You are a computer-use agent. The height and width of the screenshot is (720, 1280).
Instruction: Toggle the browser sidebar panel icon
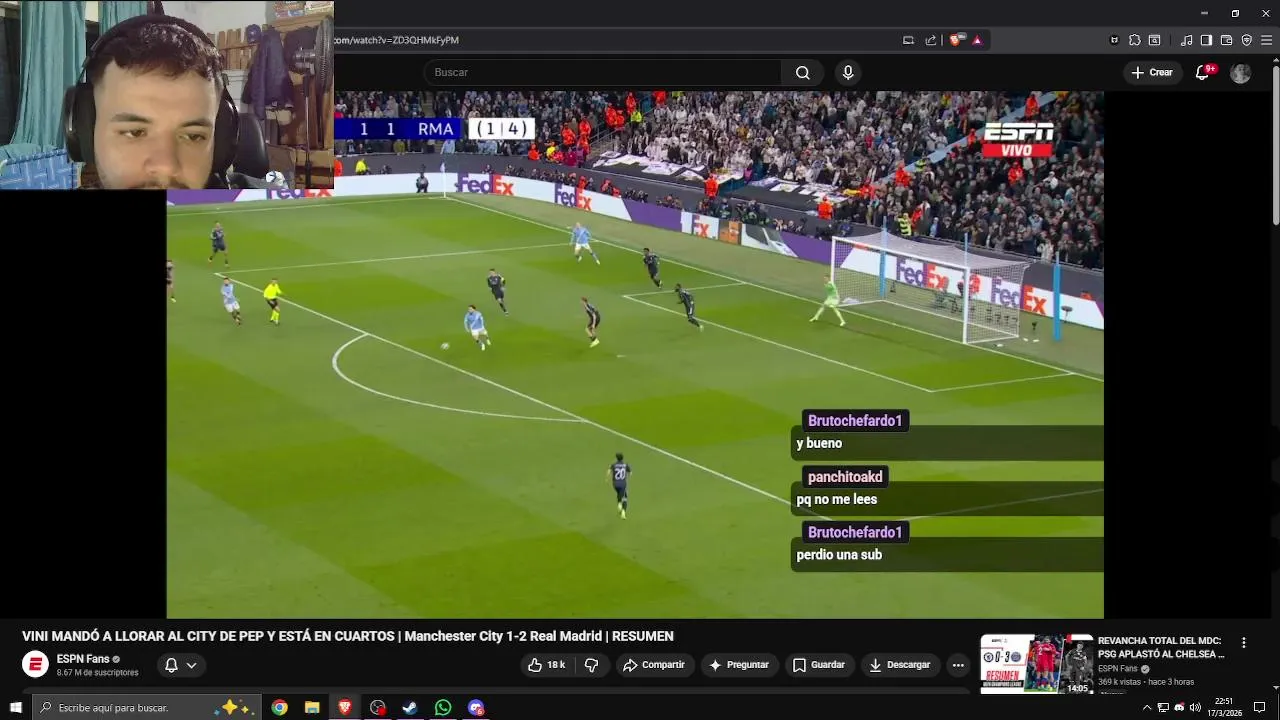point(1206,40)
